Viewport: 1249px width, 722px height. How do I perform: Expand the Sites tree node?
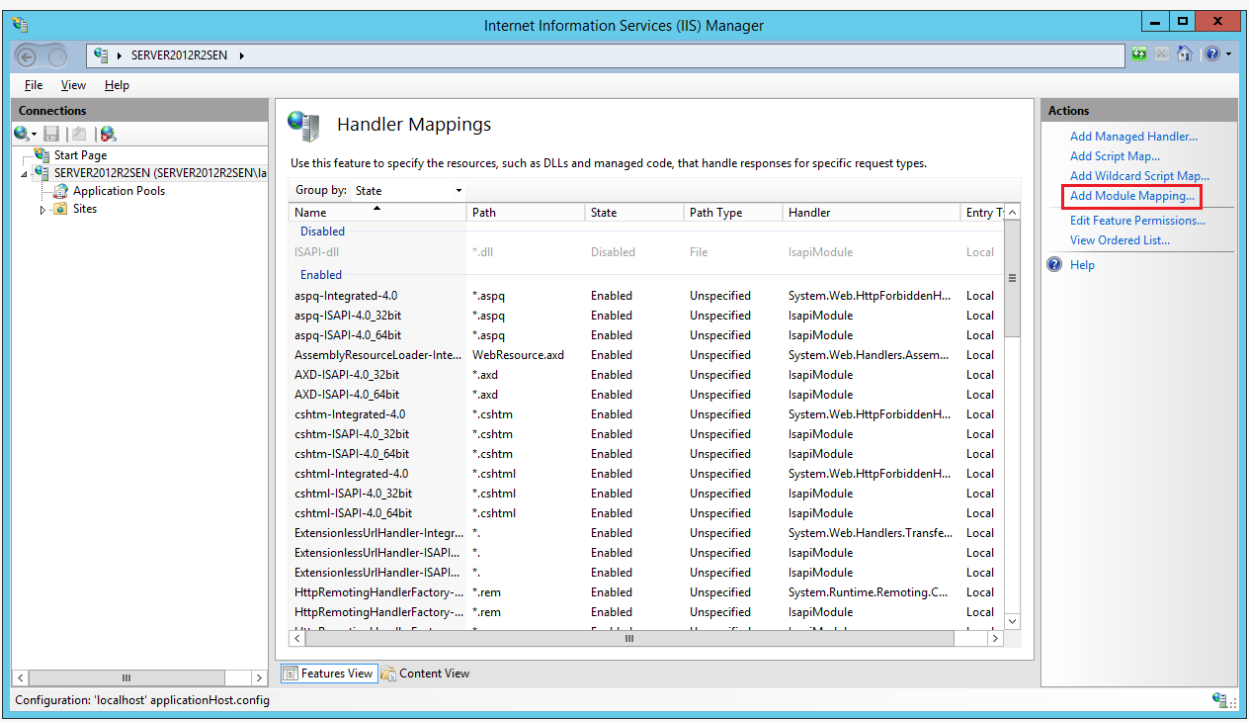click(43, 210)
